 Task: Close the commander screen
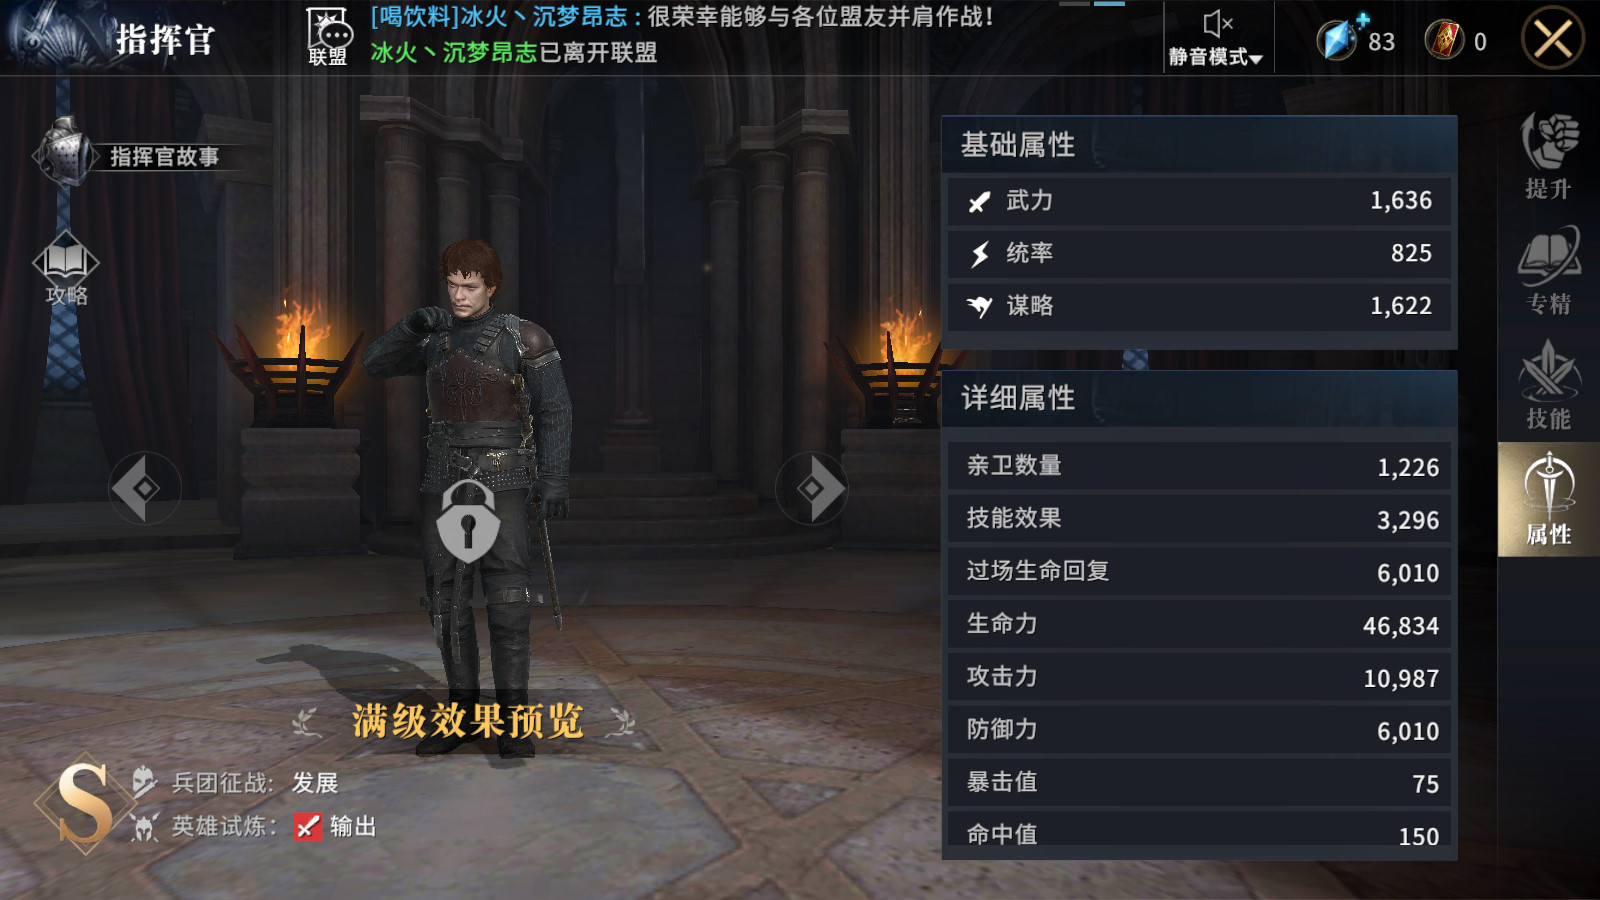[x=1553, y=40]
